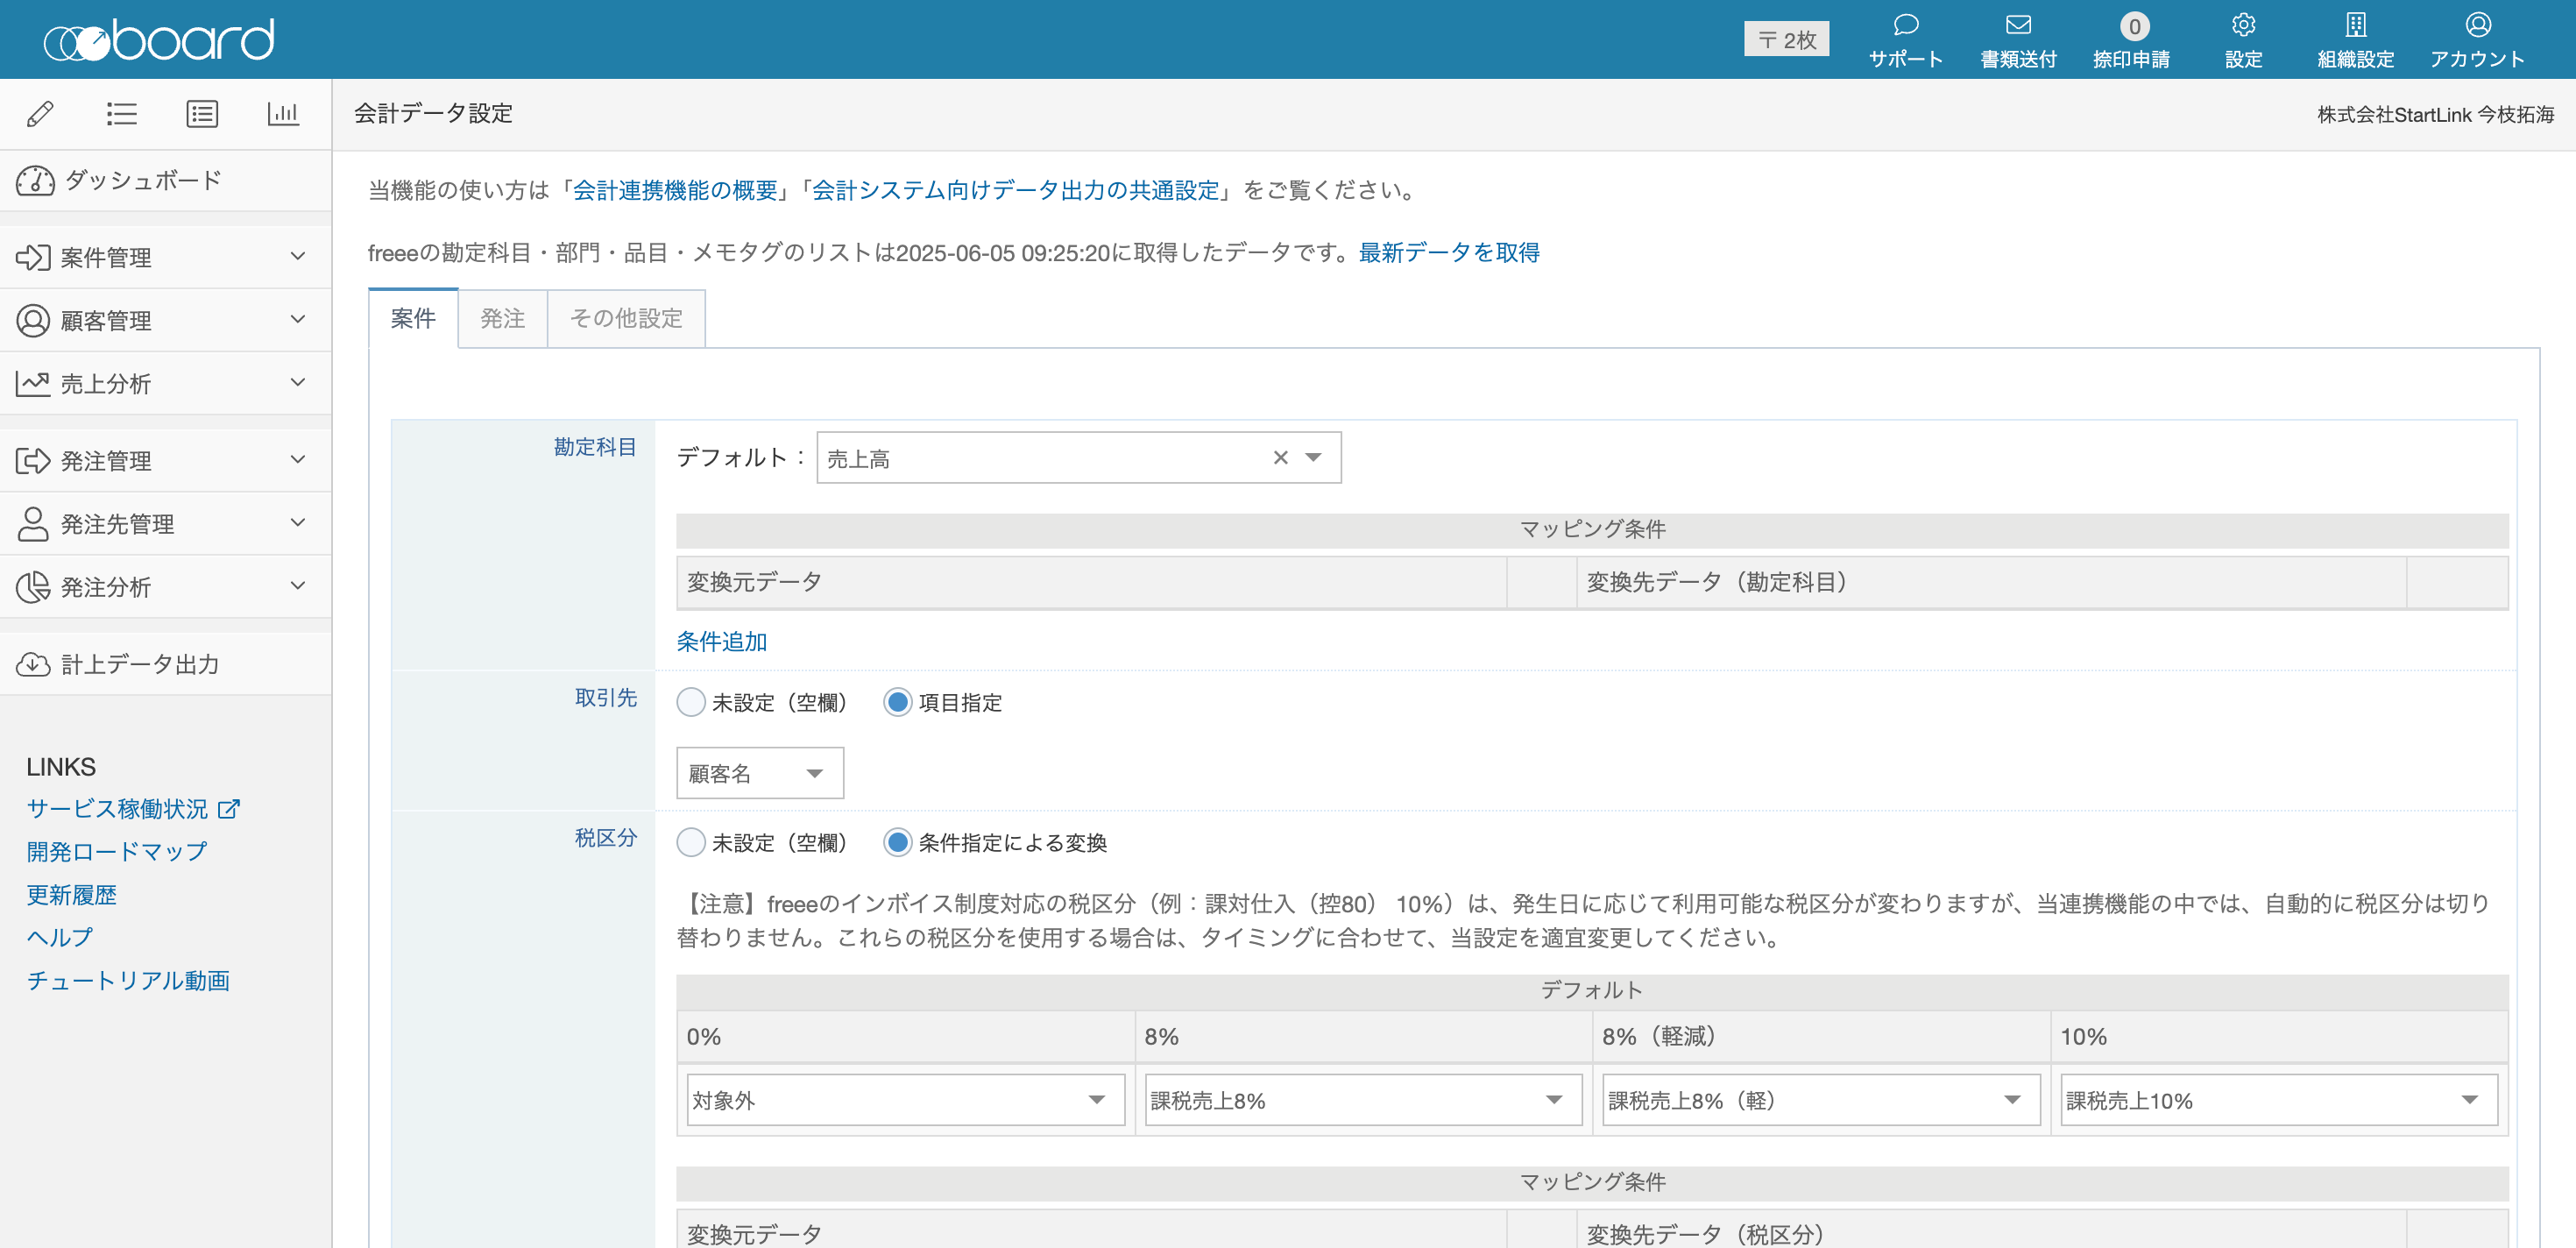
Task: Select 取引先 未設定（空欄）radio
Action: 691,703
